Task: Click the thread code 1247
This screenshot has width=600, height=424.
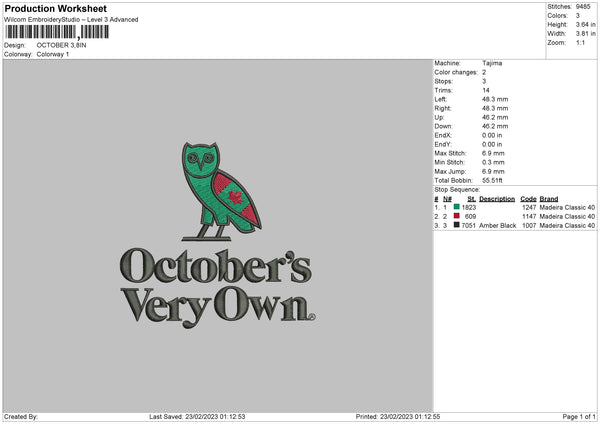Action: coord(529,207)
